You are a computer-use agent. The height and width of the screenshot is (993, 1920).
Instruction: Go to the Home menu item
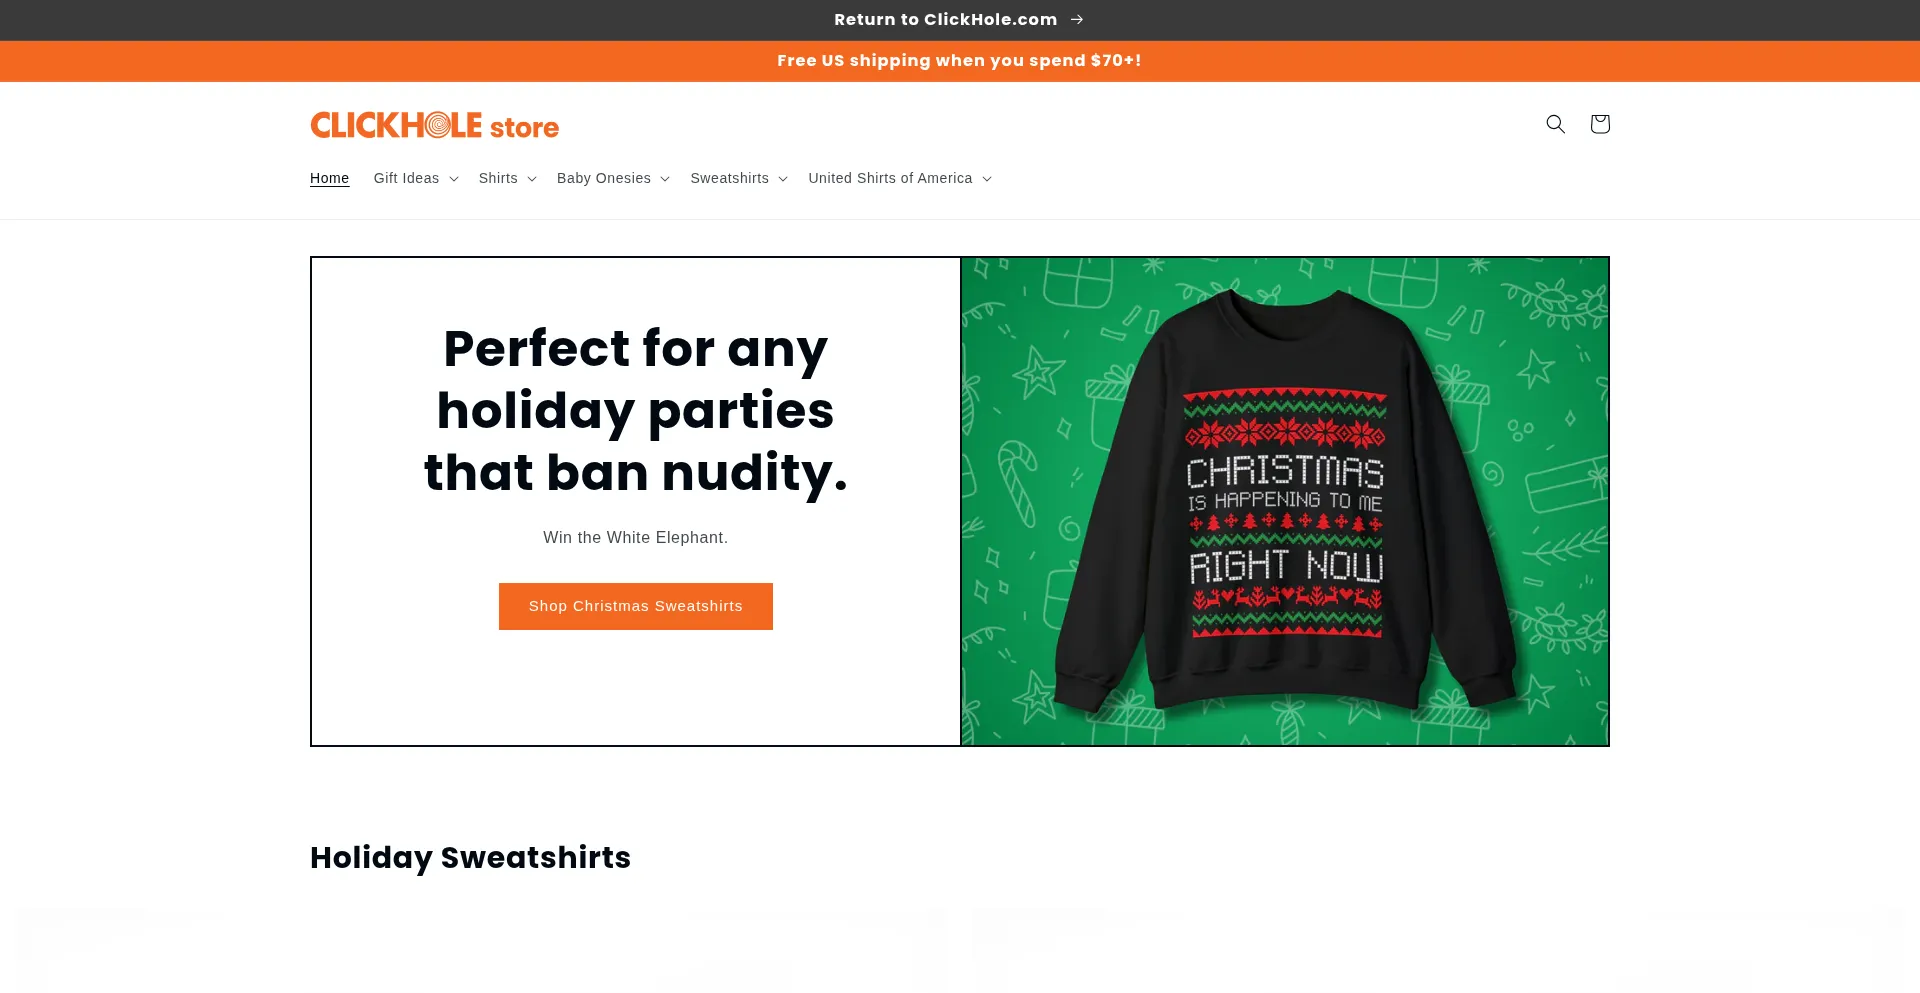point(329,178)
